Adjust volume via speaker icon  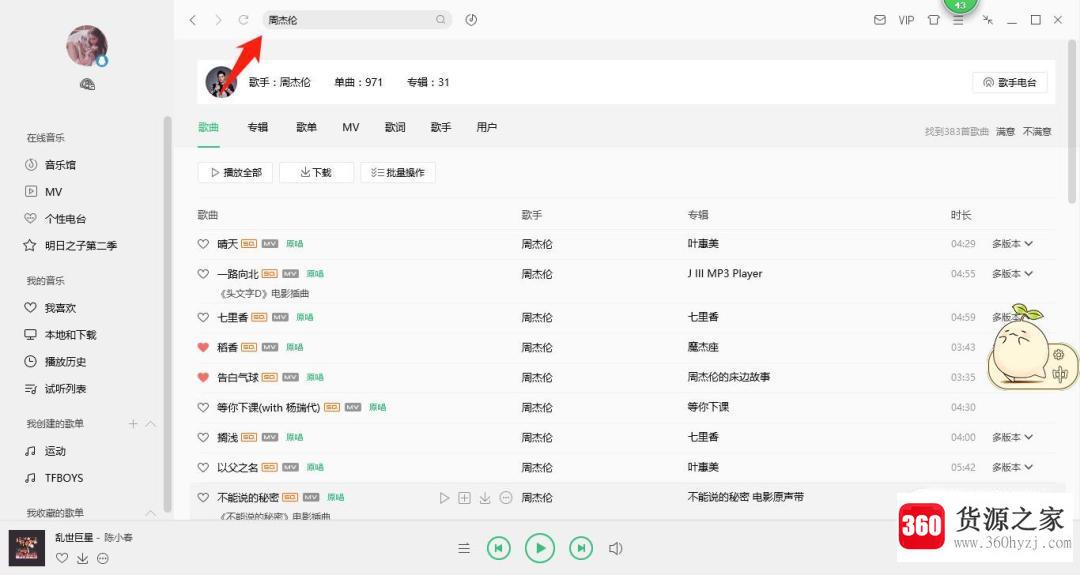coord(616,548)
